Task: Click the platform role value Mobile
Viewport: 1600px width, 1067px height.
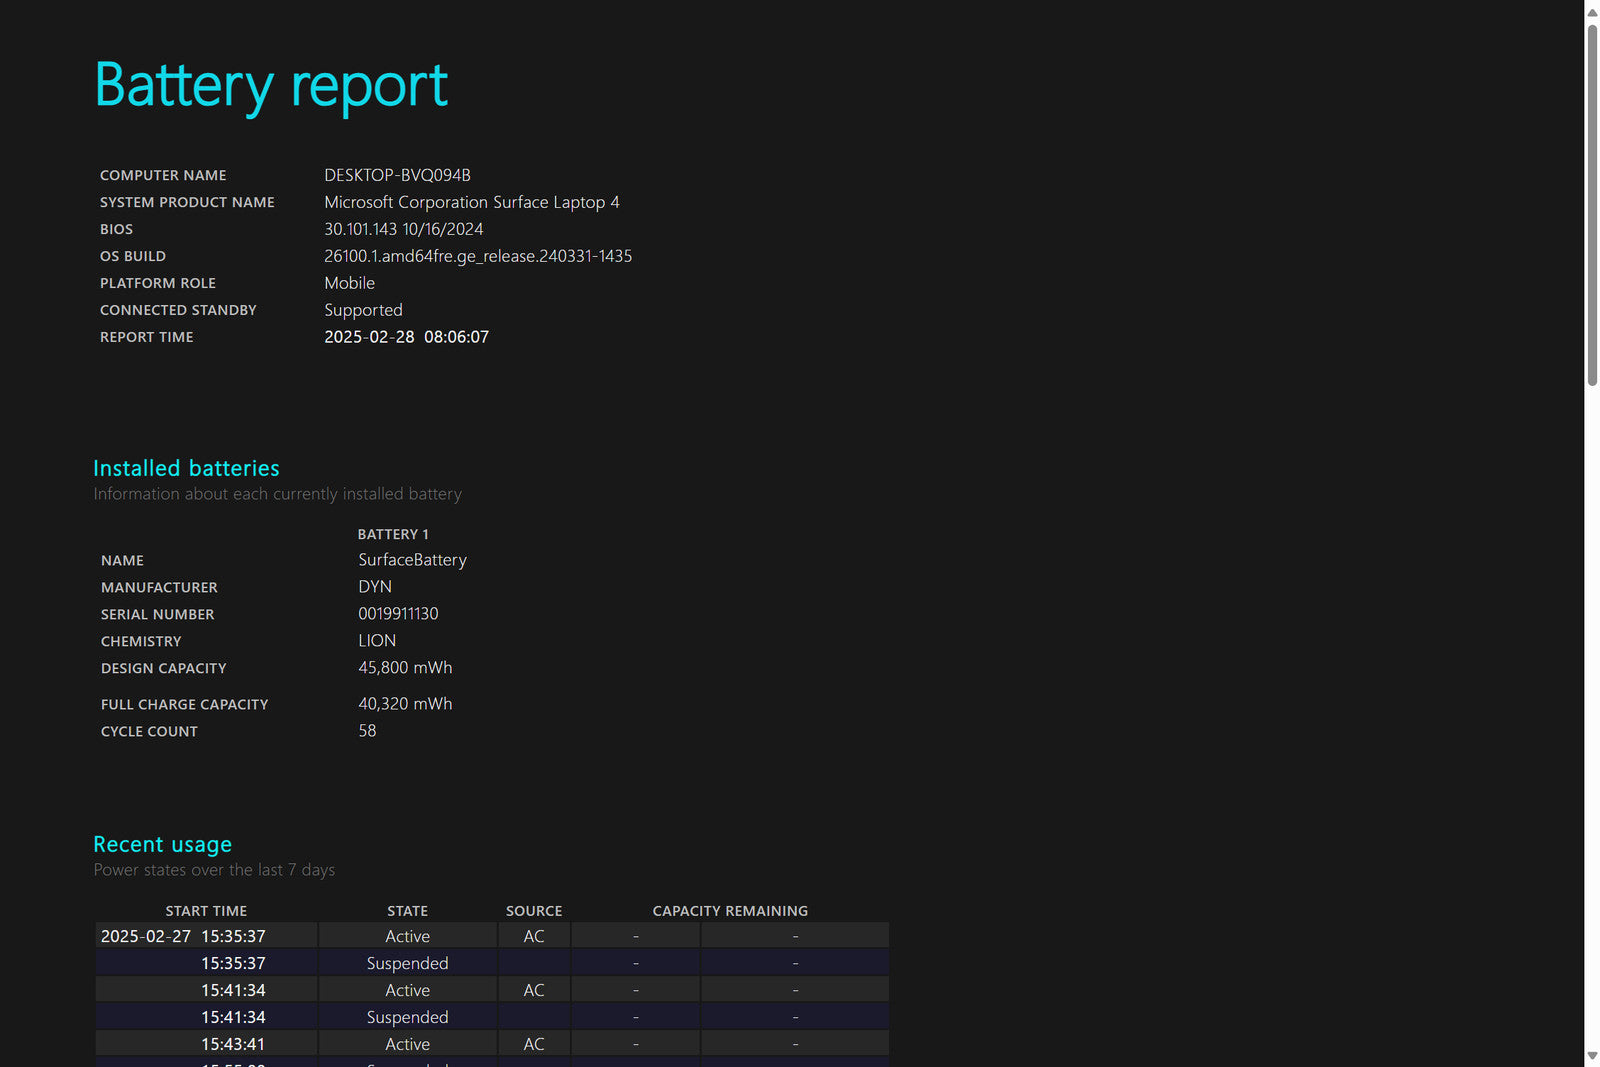Action: (x=350, y=283)
